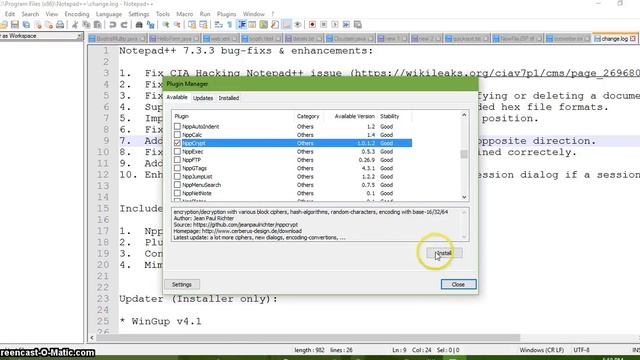The width and height of the screenshot is (640, 360).
Task: Switch to the Installed tab
Action: click(x=229, y=98)
